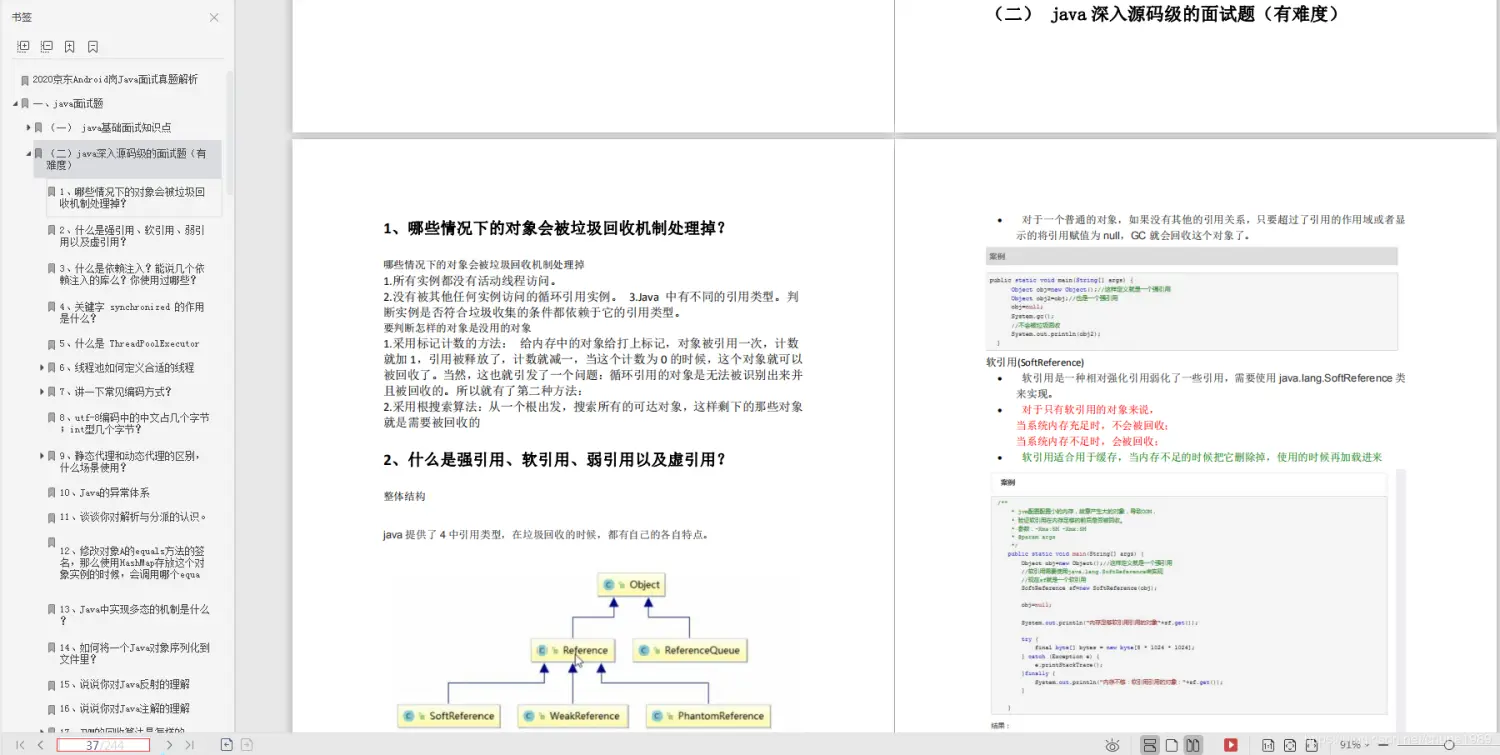
Task: Toggle two-page view layout
Action: tap(1193, 745)
